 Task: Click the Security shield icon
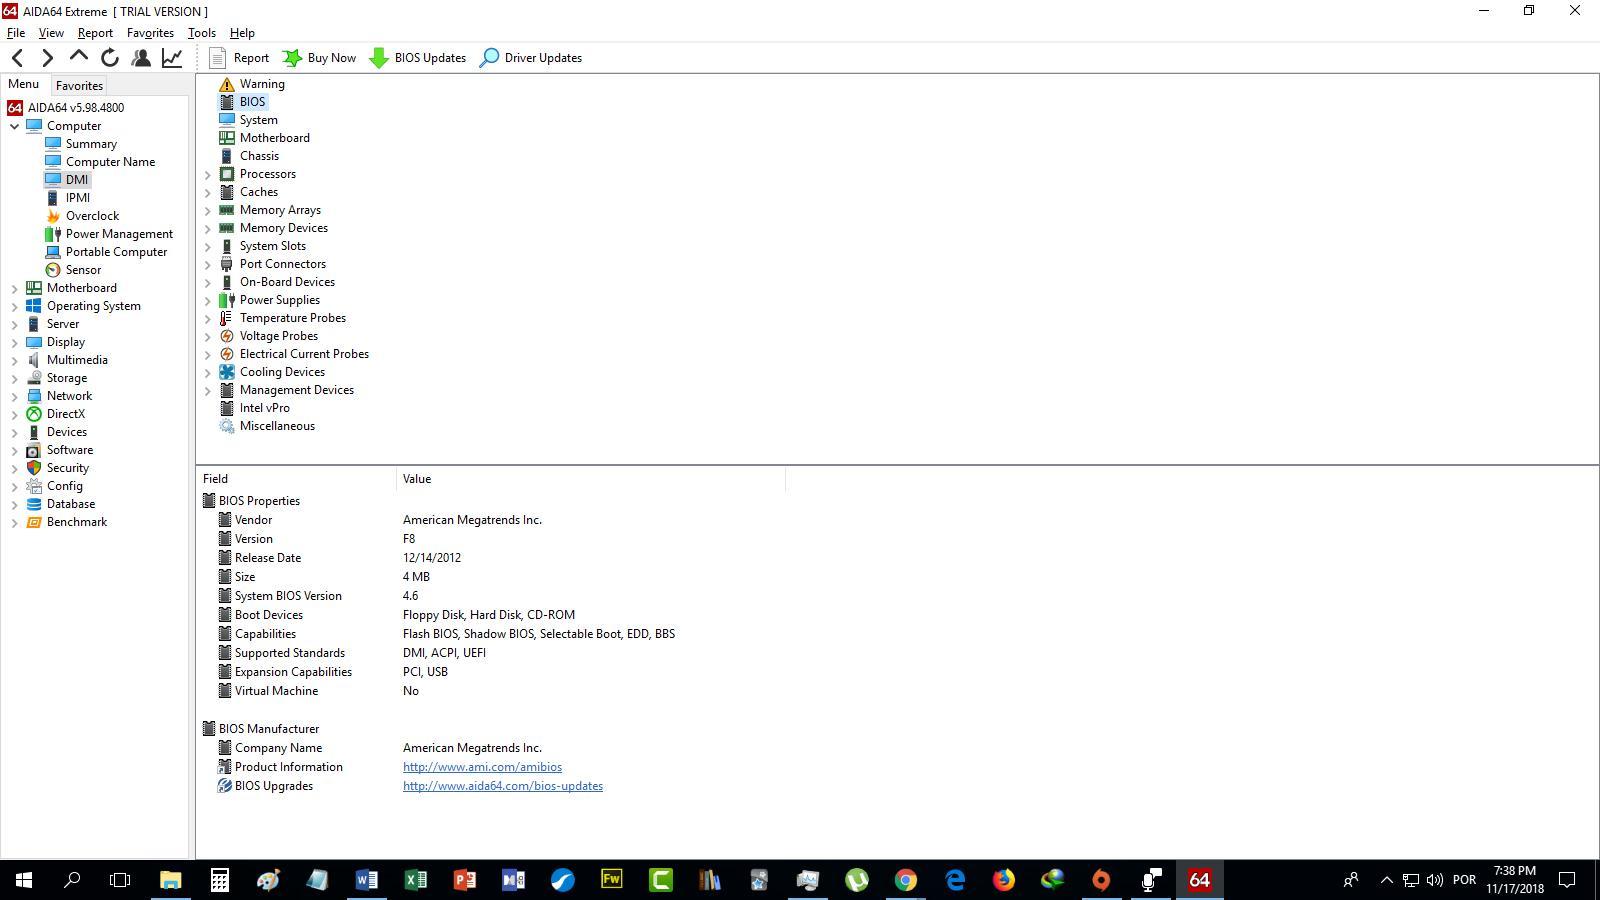[34, 468]
